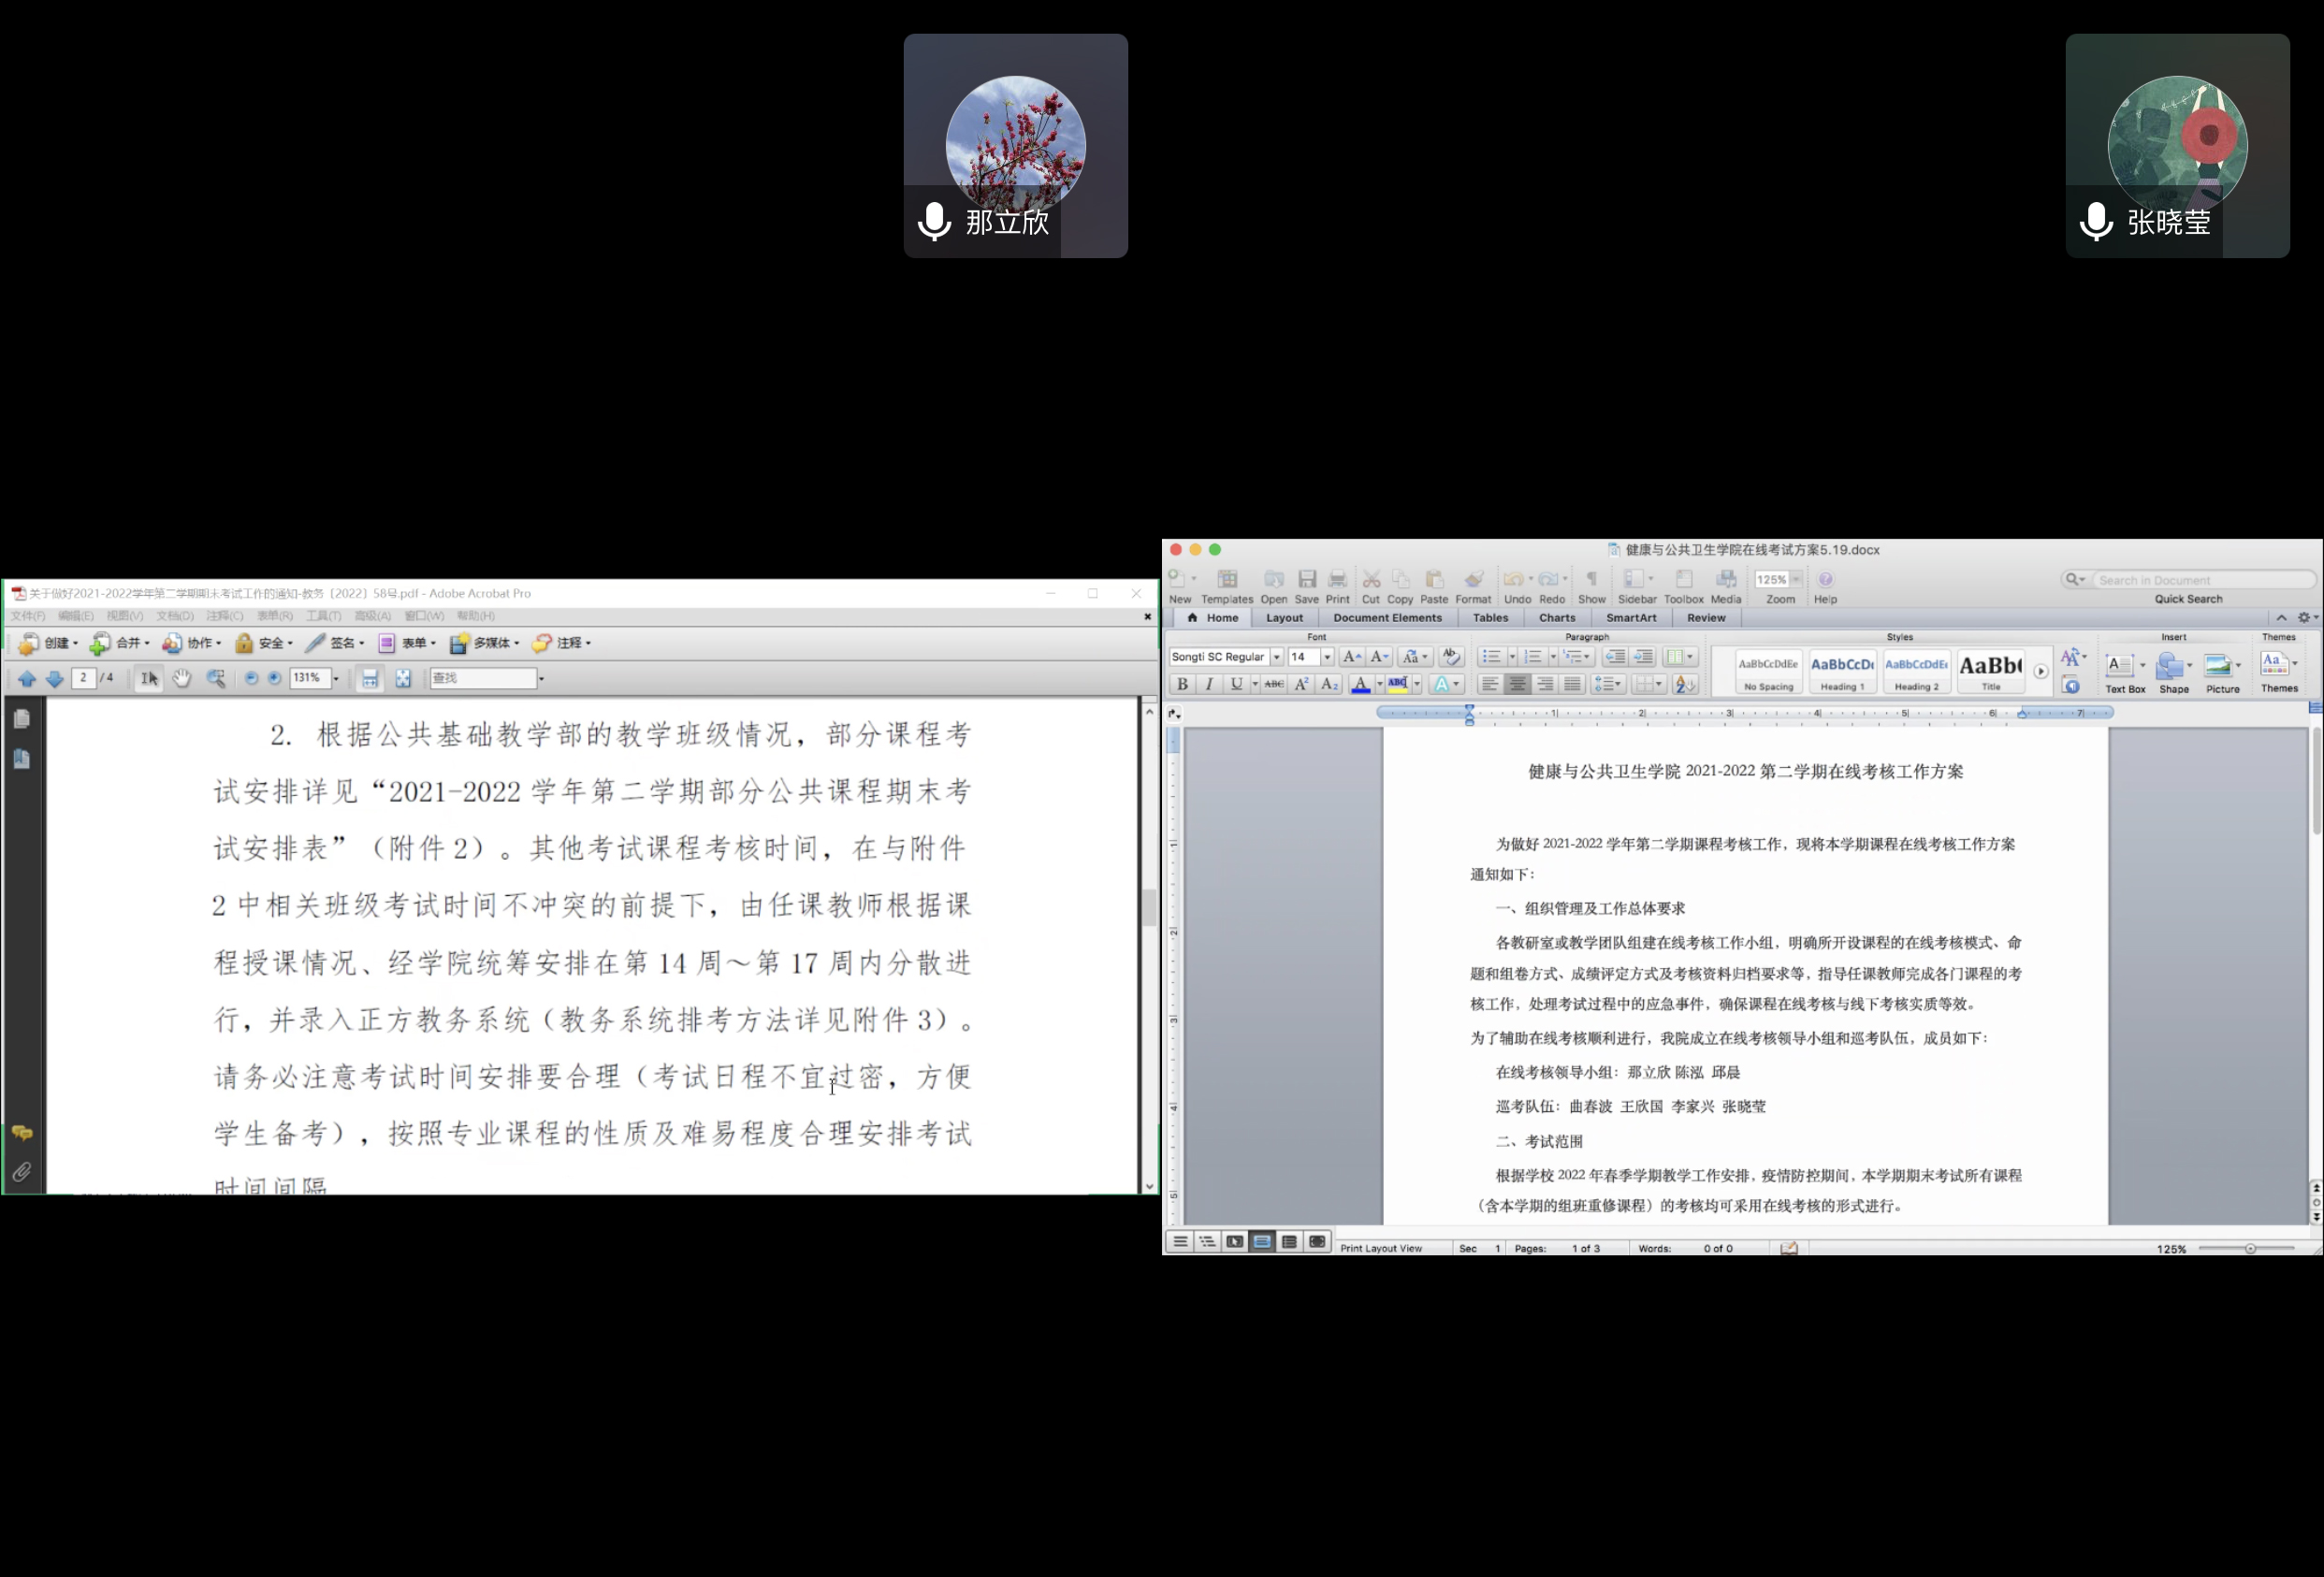The width and height of the screenshot is (2324, 1577).
Task: Toggle Italic formatting in Word
Action: point(1209,684)
